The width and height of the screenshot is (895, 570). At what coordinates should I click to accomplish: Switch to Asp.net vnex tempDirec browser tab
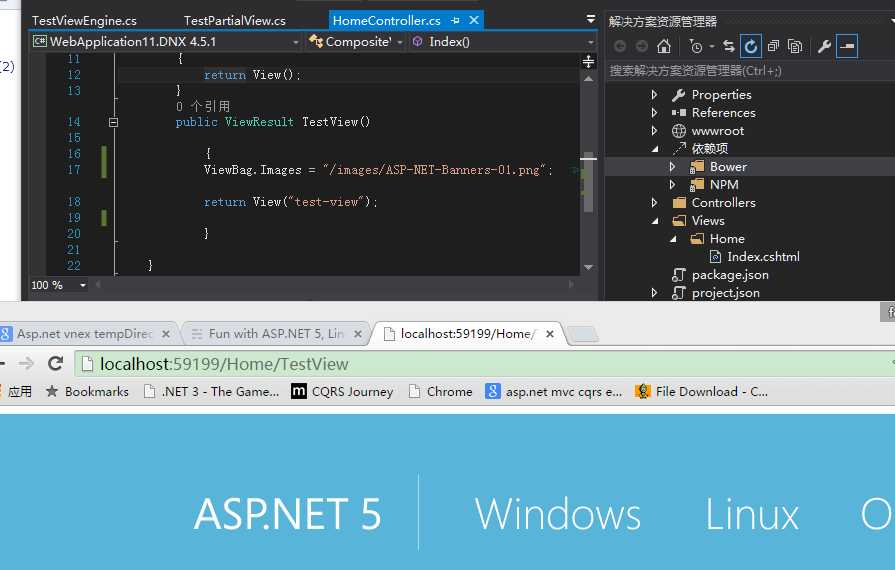(x=83, y=334)
